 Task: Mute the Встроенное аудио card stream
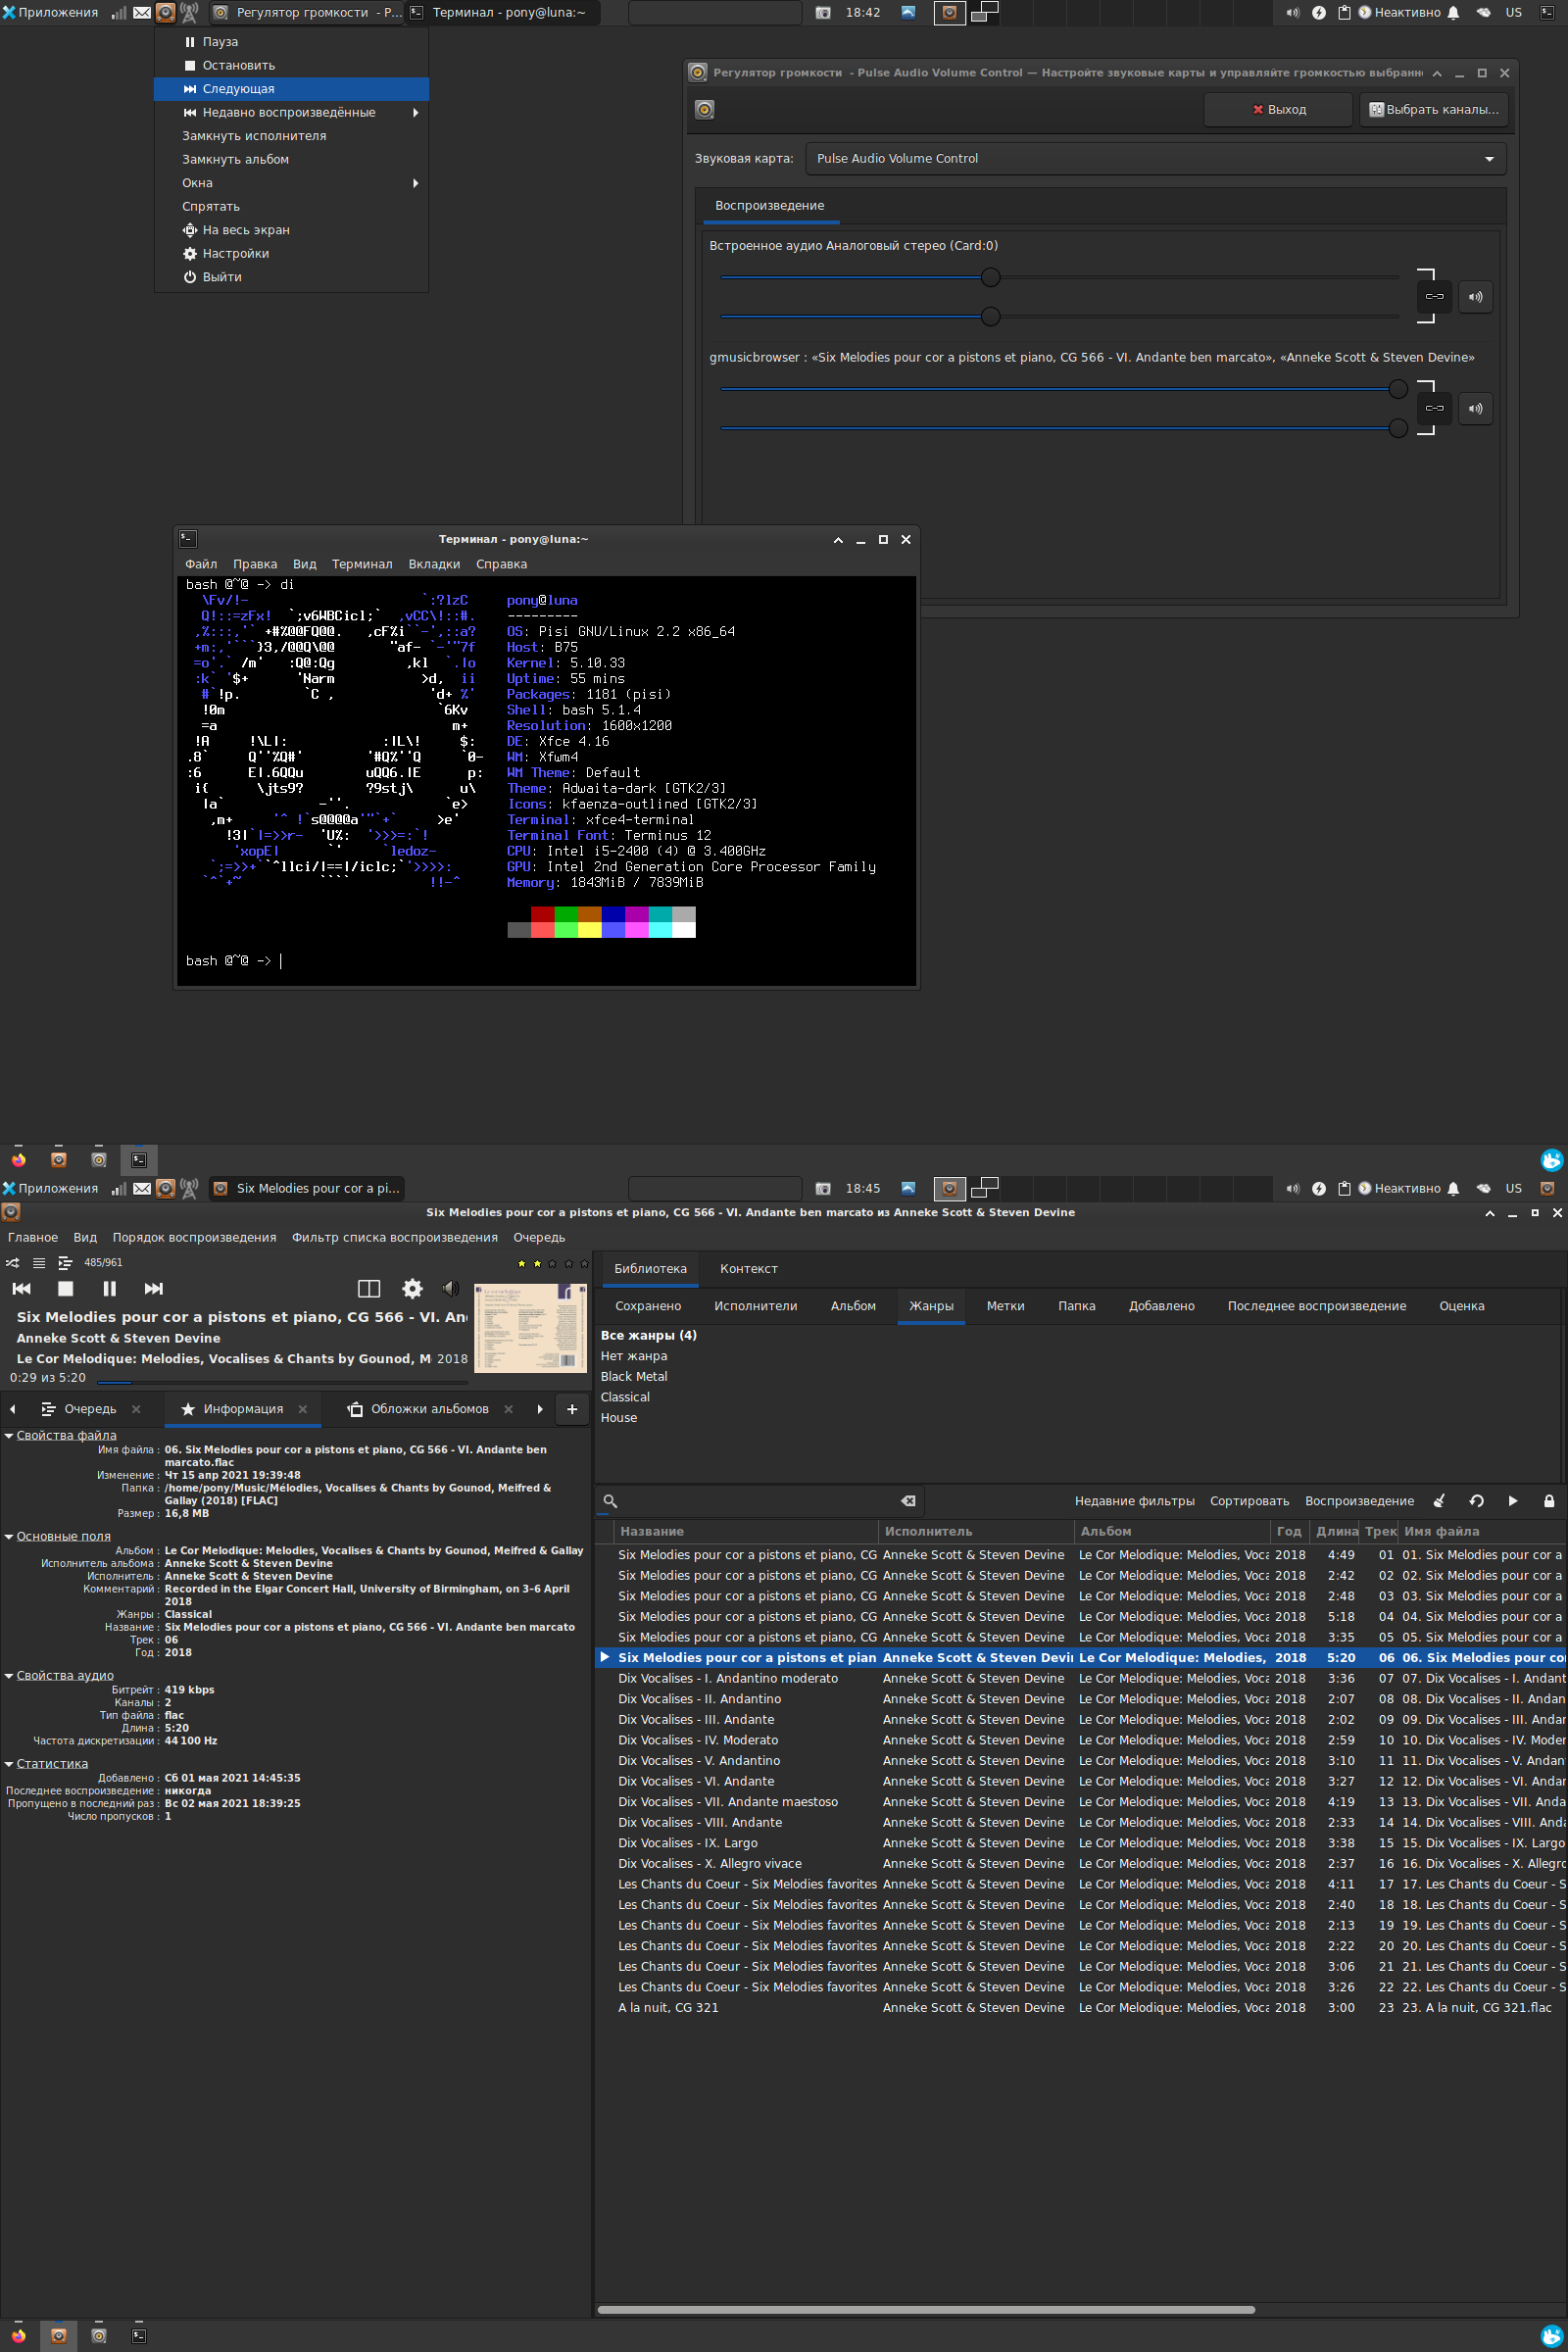click(x=1475, y=297)
